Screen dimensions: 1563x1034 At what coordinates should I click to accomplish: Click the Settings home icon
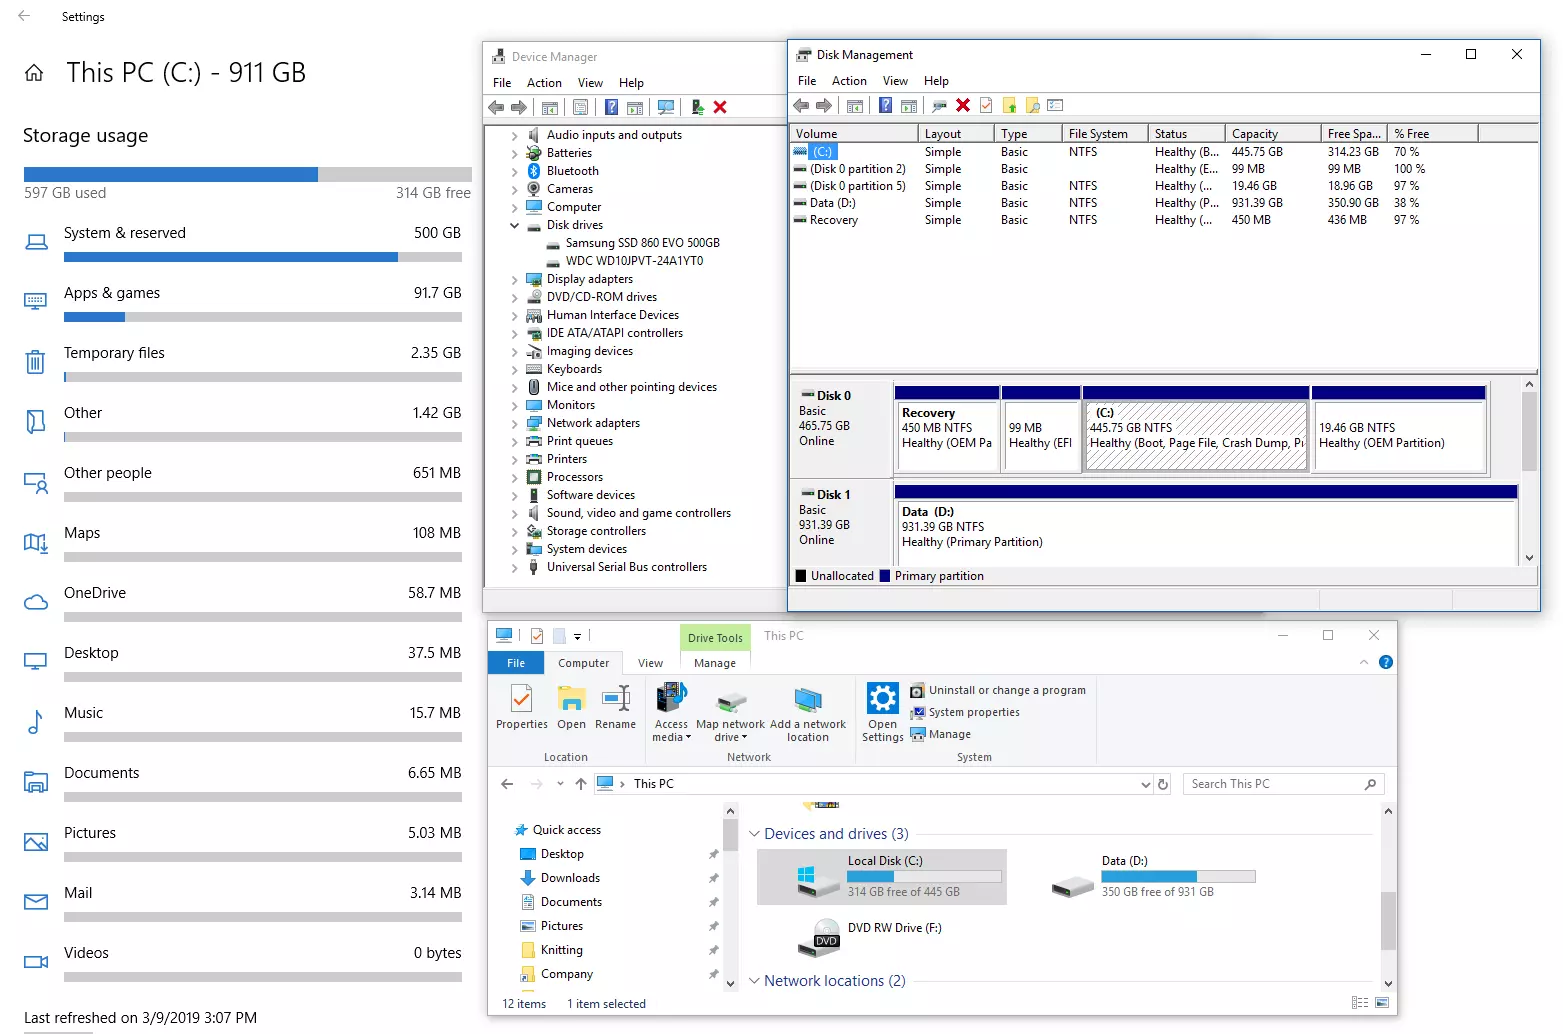coord(34,73)
